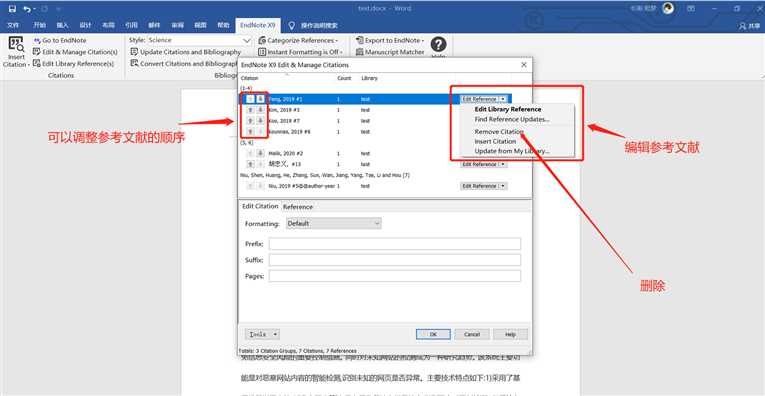Screen dimensions: 765x396
Task: Open the 视图 ribbon tab
Action: [200, 25]
